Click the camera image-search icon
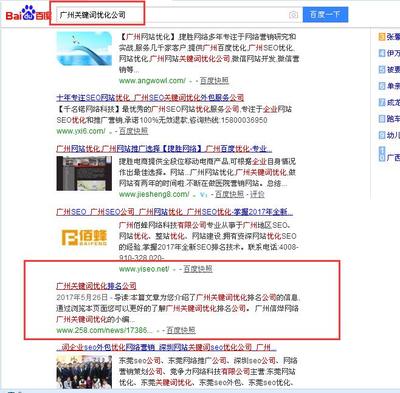The image size is (400, 393). 293,15
